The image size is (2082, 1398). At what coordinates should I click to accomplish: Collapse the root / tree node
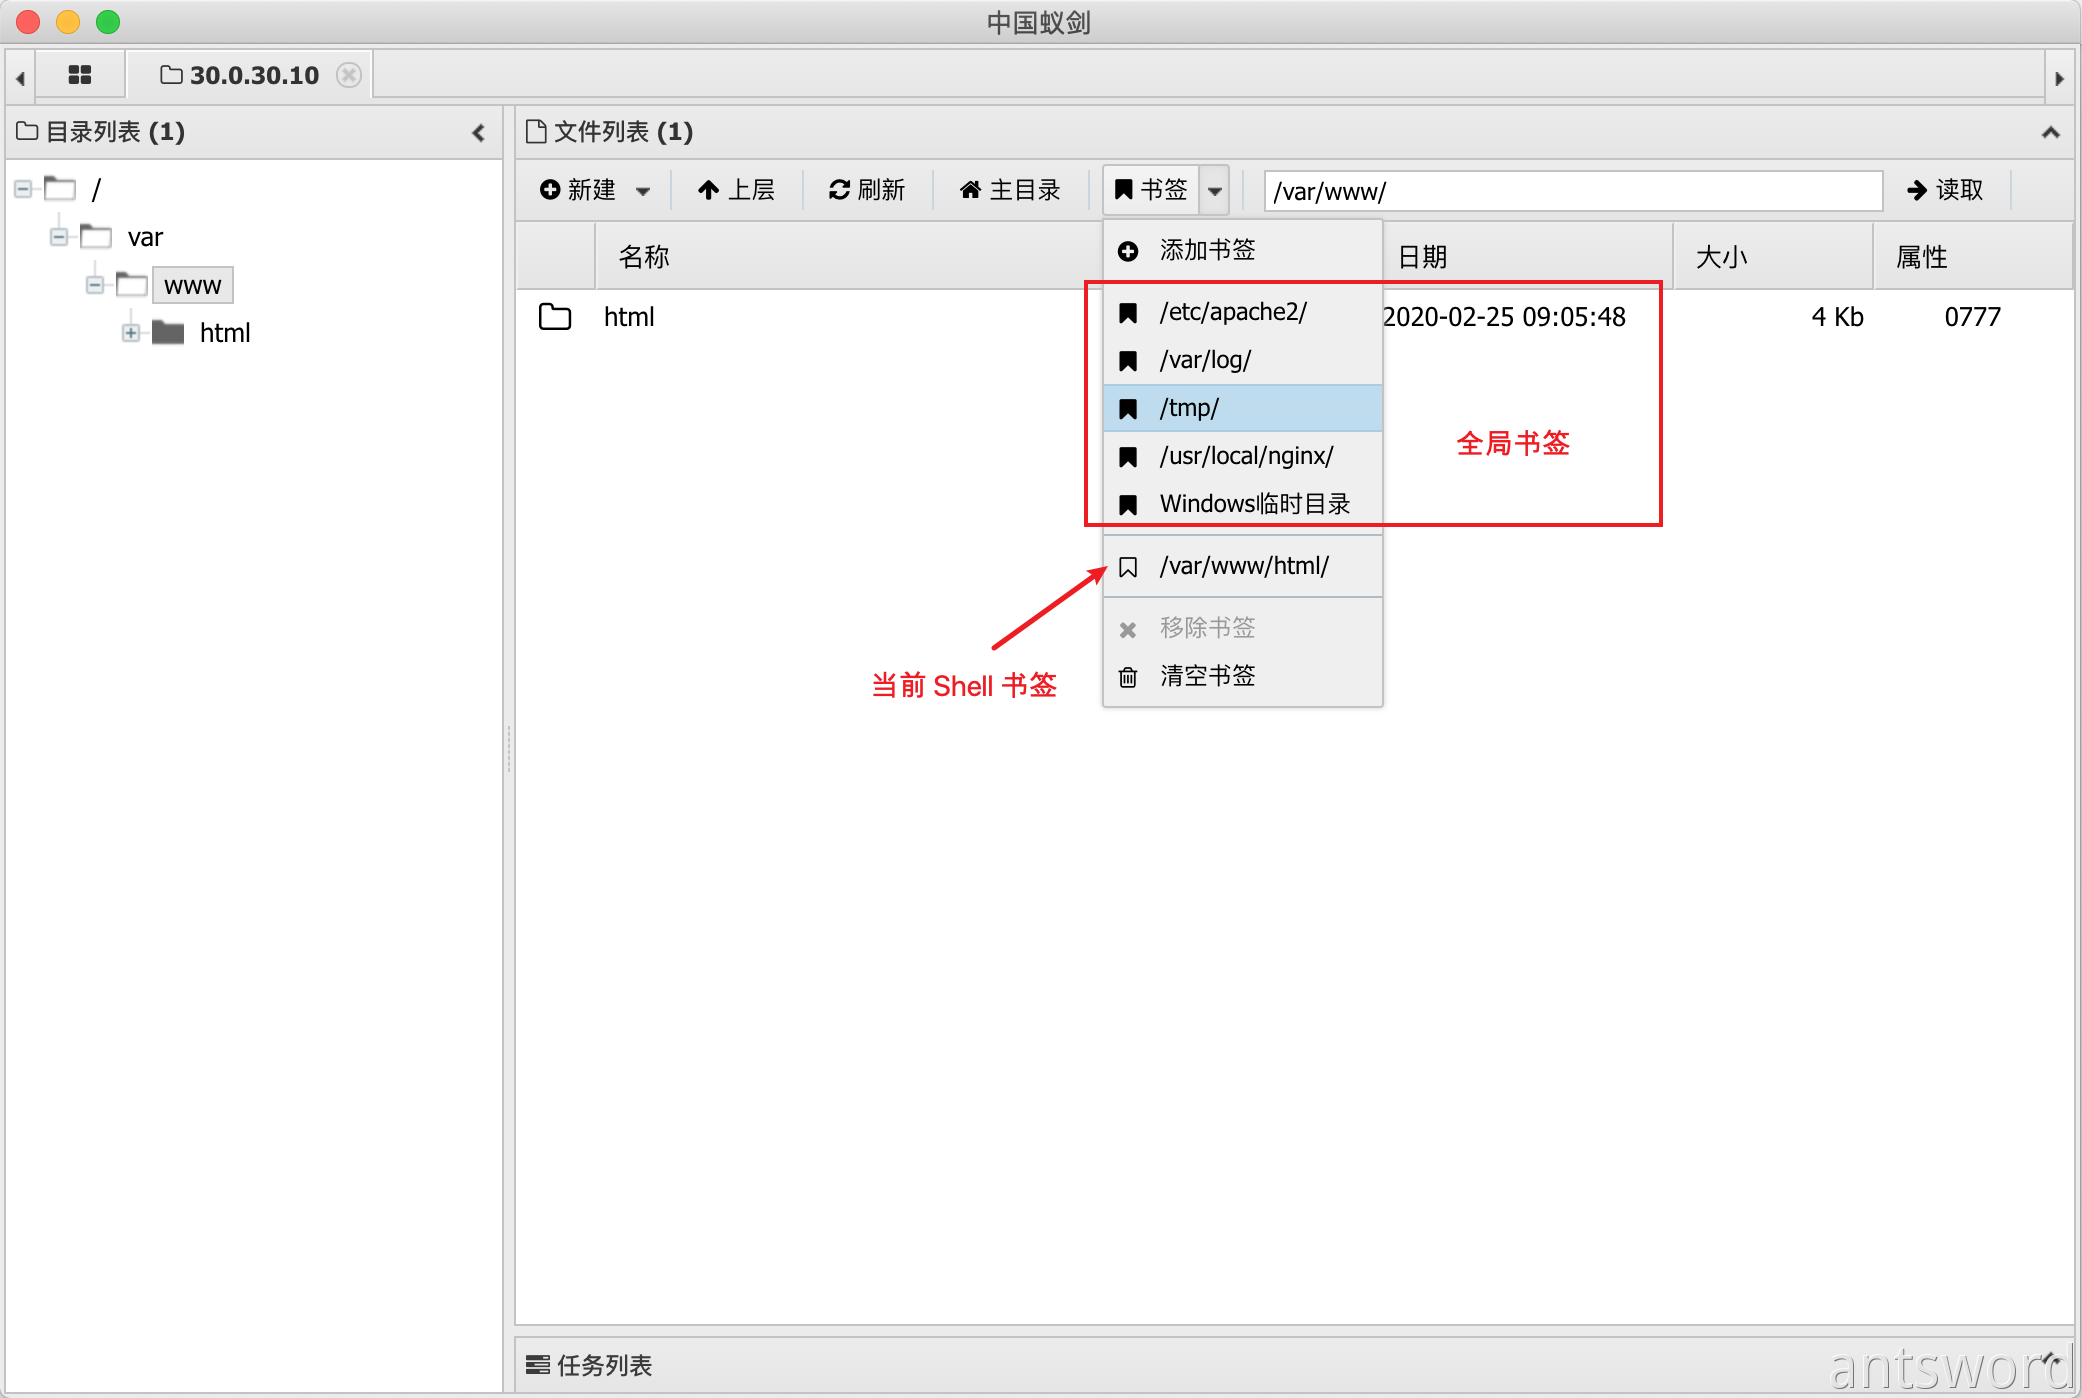pyautogui.click(x=23, y=189)
